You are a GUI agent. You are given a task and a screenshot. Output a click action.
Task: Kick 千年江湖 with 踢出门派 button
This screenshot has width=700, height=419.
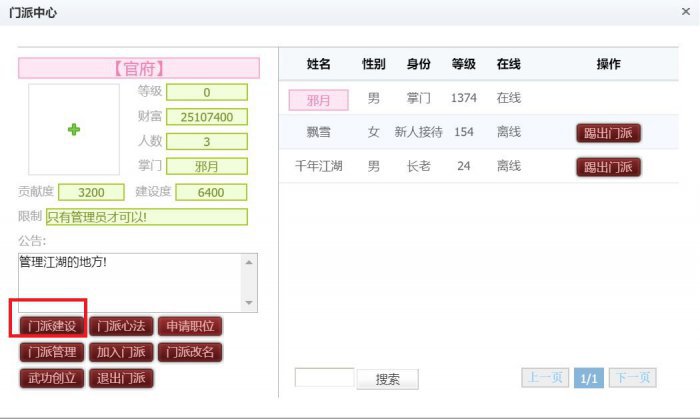[x=608, y=167]
